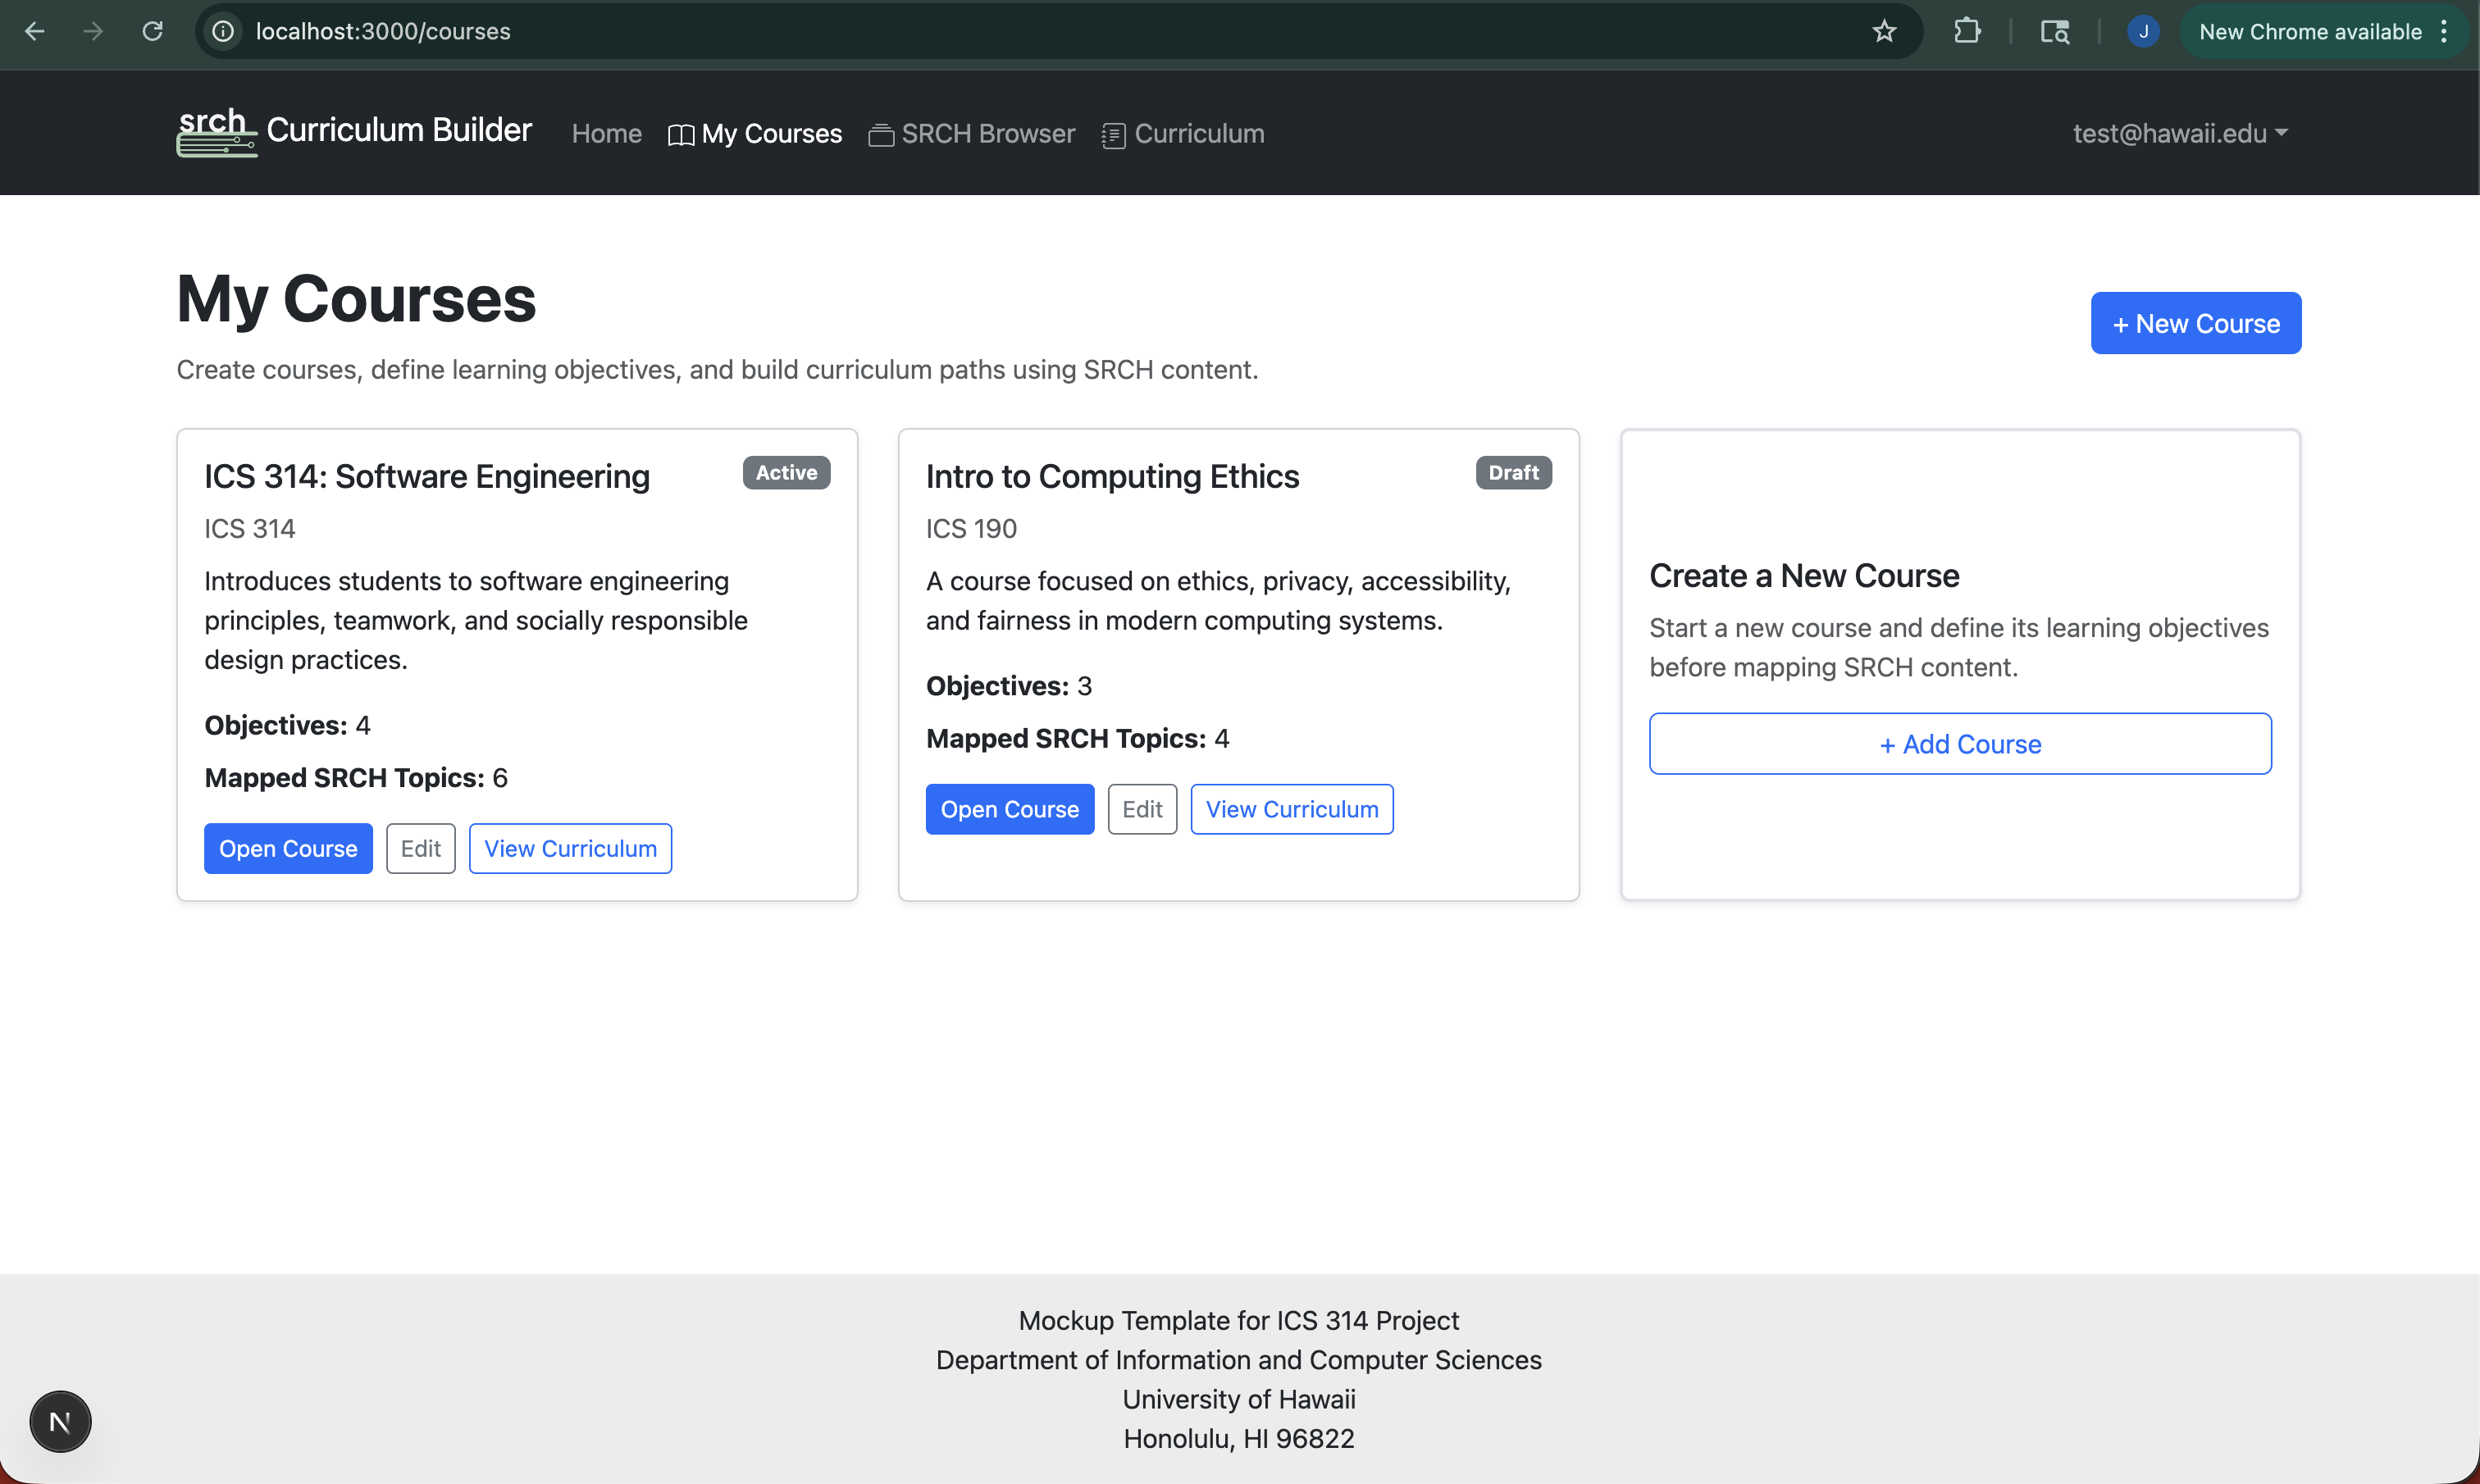
Task: Reload the page with refresh icon
Action: click(152, 31)
